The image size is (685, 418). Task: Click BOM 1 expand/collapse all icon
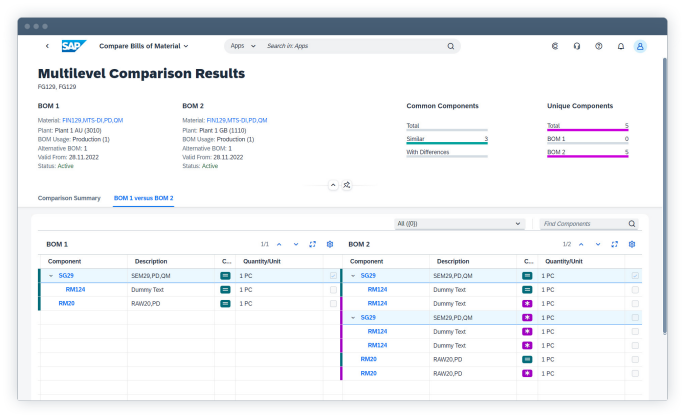point(313,244)
